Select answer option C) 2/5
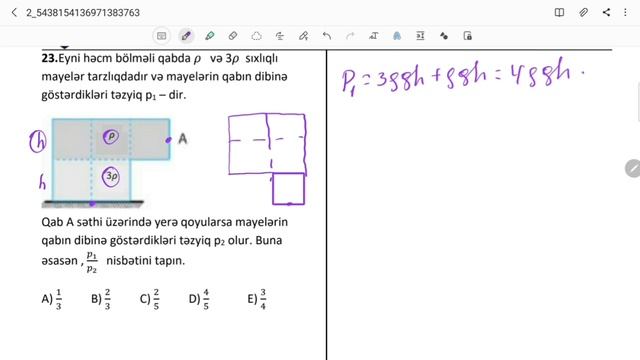 point(150,299)
